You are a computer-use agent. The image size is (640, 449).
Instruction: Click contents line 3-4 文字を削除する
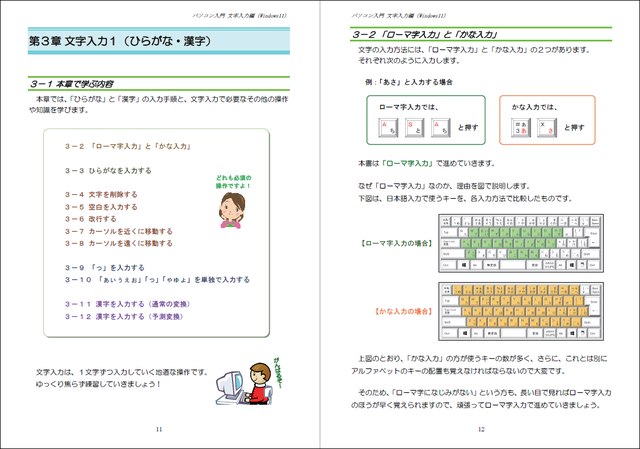coord(101,194)
